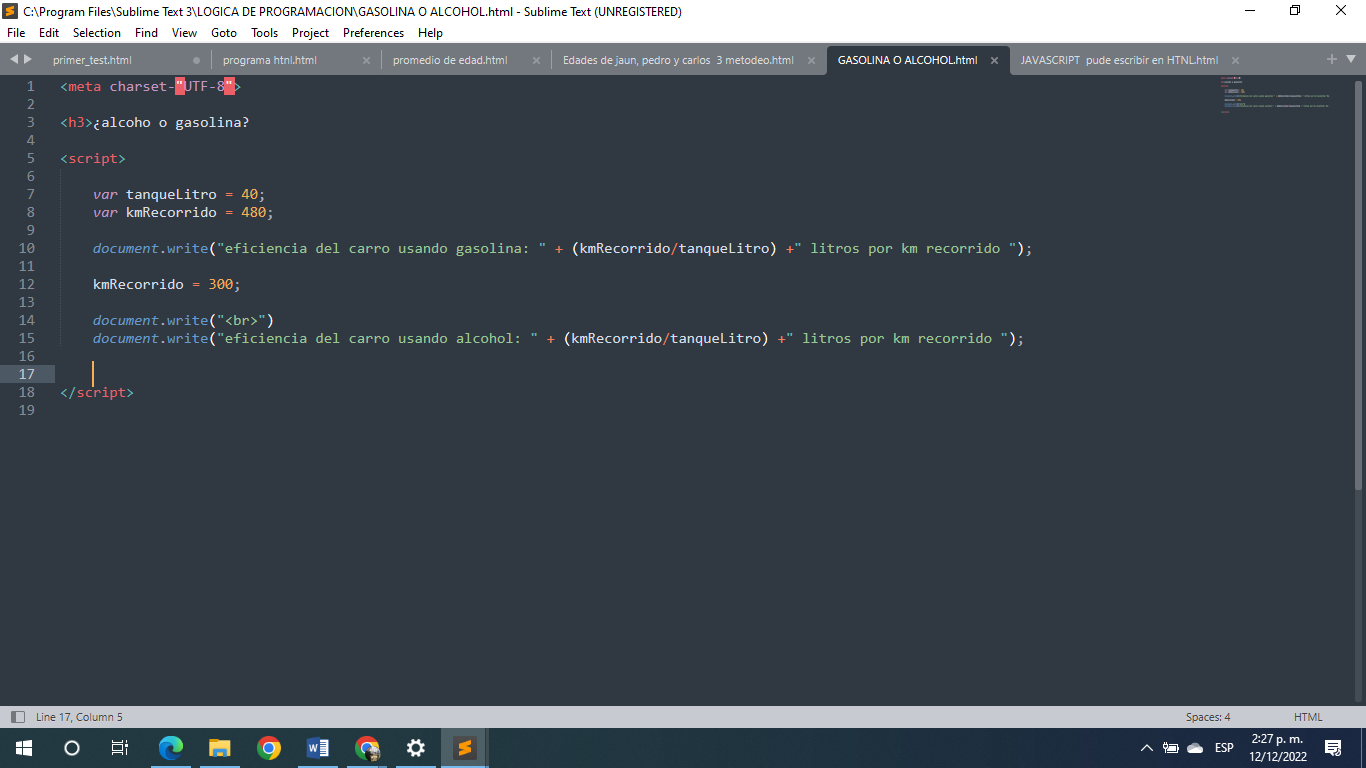The width and height of the screenshot is (1366, 768).
Task: Open File Explorer from taskbar
Action: click(220, 748)
